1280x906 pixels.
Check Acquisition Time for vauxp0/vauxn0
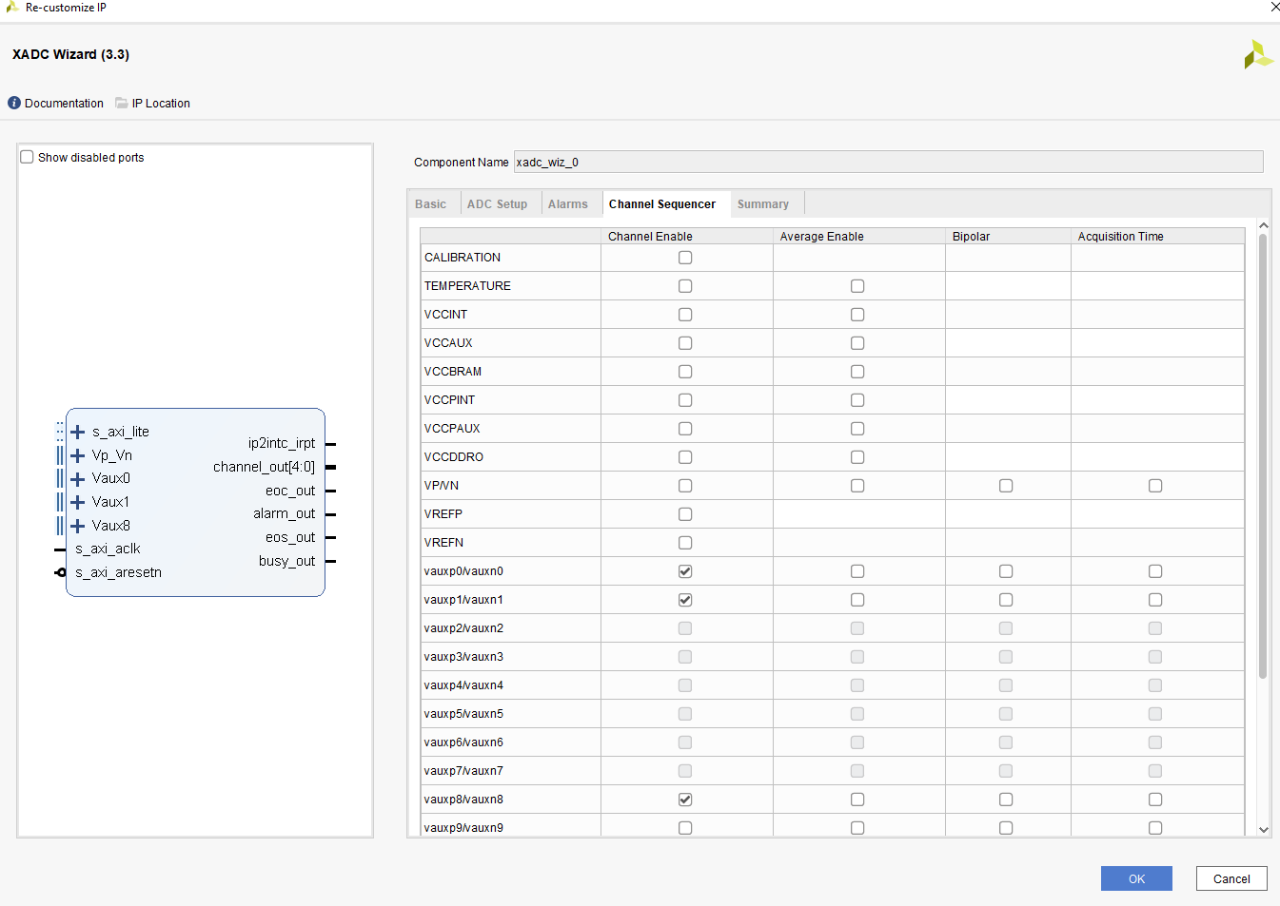(x=1155, y=571)
